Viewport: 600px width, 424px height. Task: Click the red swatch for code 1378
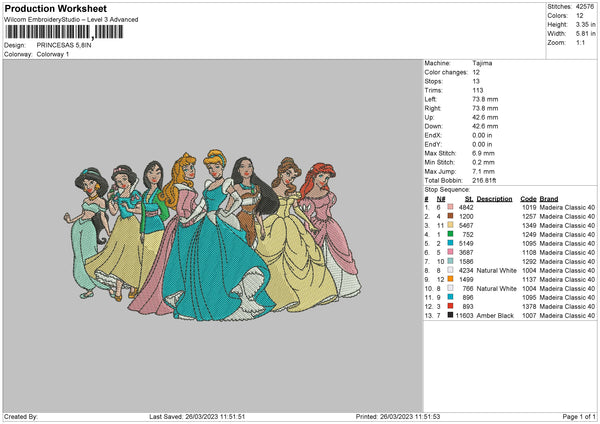pos(450,306)
